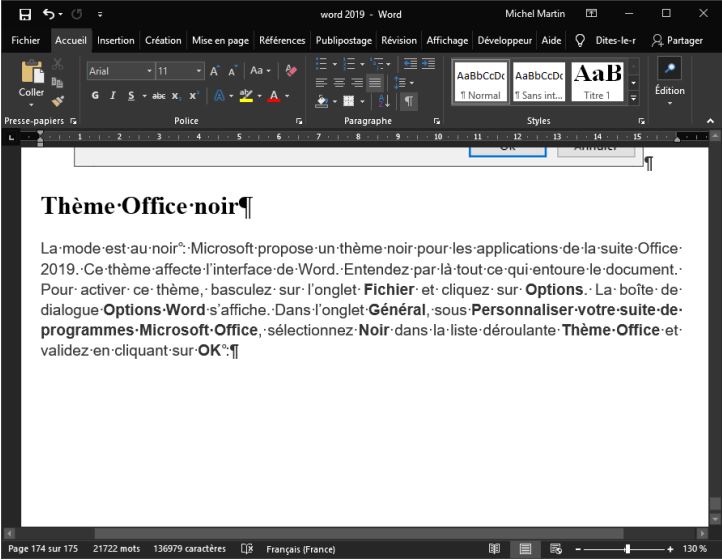Open the font name dropdown showing Arial
722x560 pixels.
click(x=149, y=71)
